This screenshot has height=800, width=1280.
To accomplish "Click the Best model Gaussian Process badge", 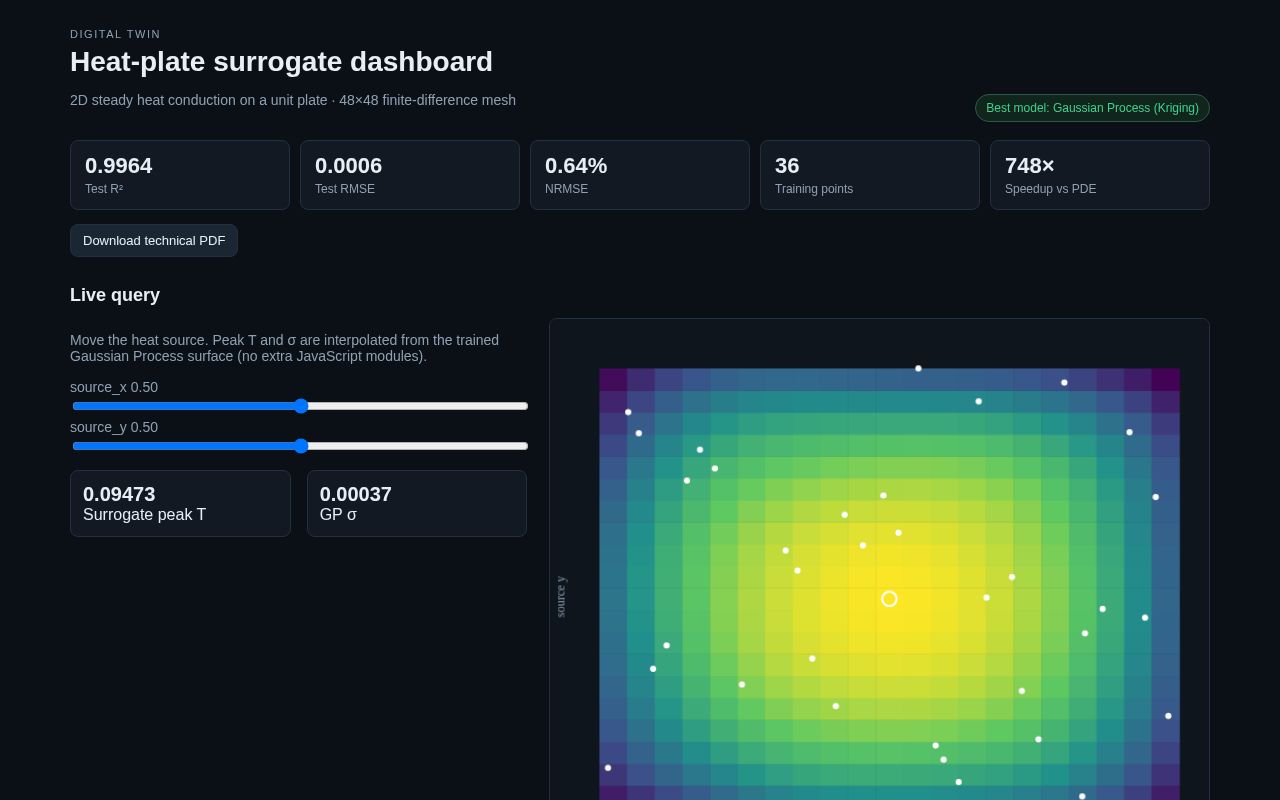I will (x=1092, y=108).
